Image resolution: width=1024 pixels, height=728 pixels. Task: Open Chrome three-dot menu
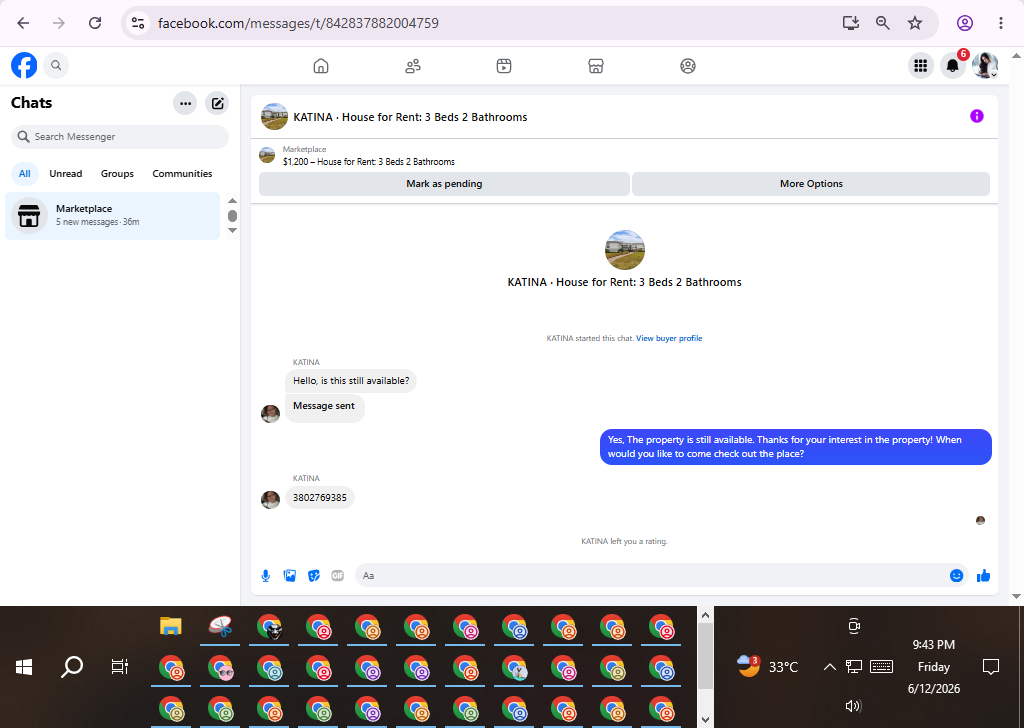click(1000, 24)
